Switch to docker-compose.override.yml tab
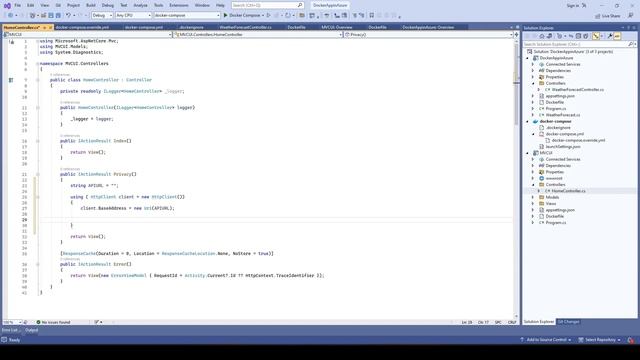The height and width of the screenshot is (360, 640). click(x=82, y=27)
